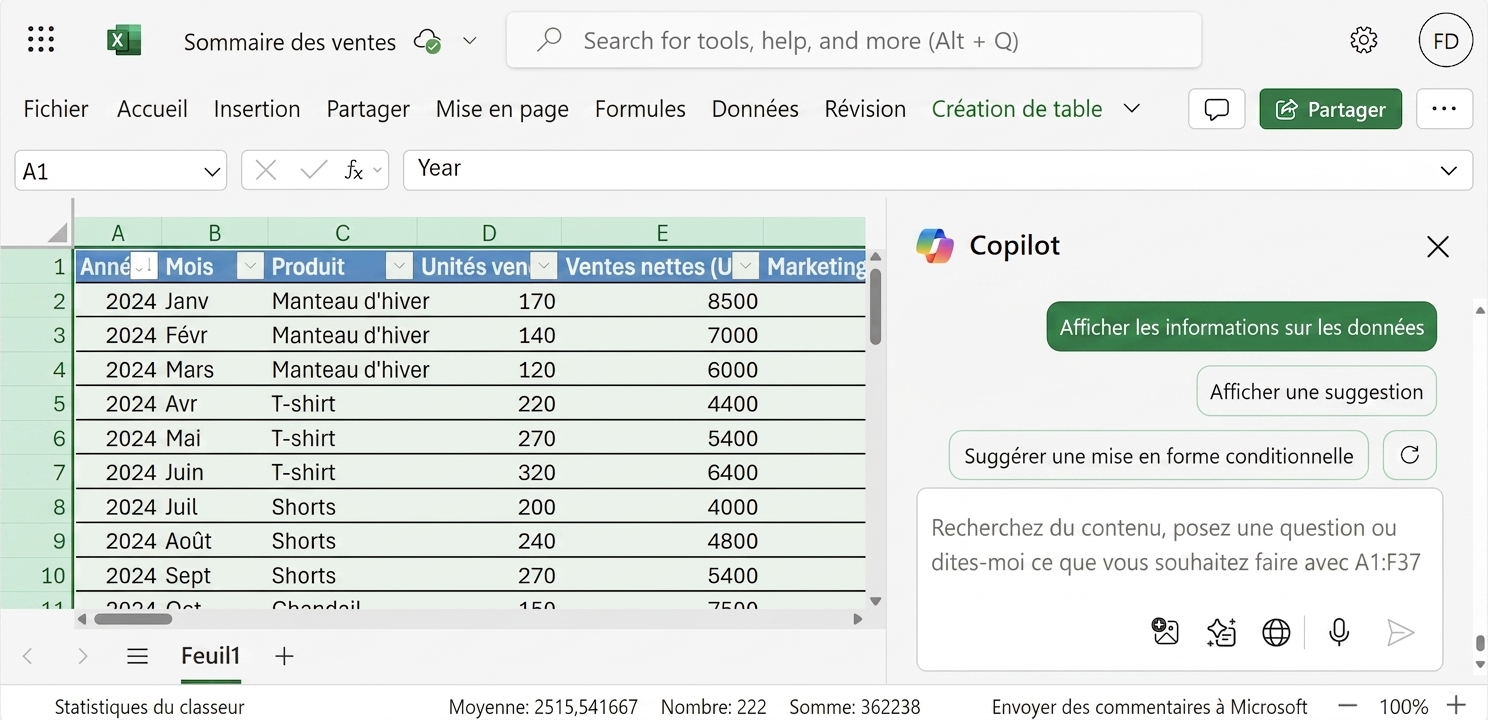Open the app launcher waffle icon
Viewport: 1488px width, 720px height.
41,40
